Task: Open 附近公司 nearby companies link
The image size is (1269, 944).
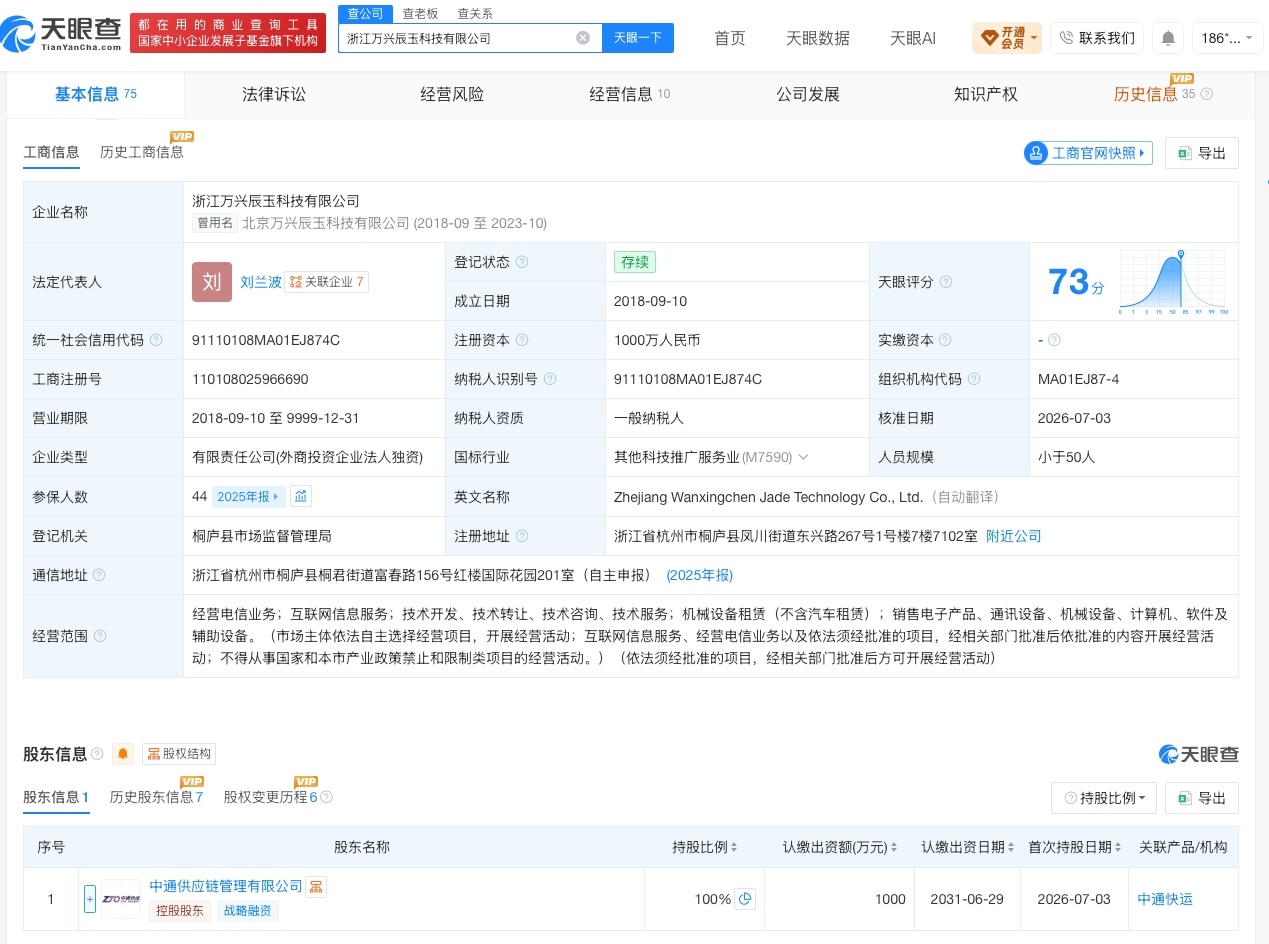Action: (x=1014, y=536)
